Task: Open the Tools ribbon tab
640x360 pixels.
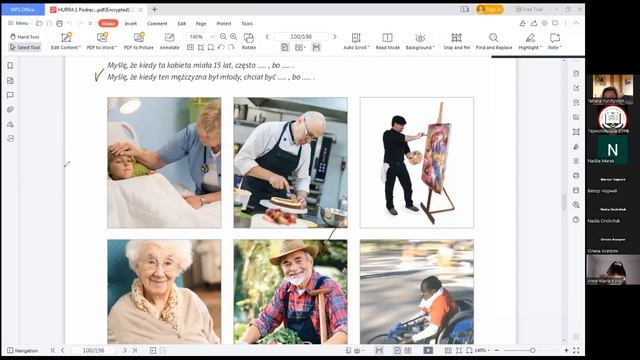Action: (247, 24)
